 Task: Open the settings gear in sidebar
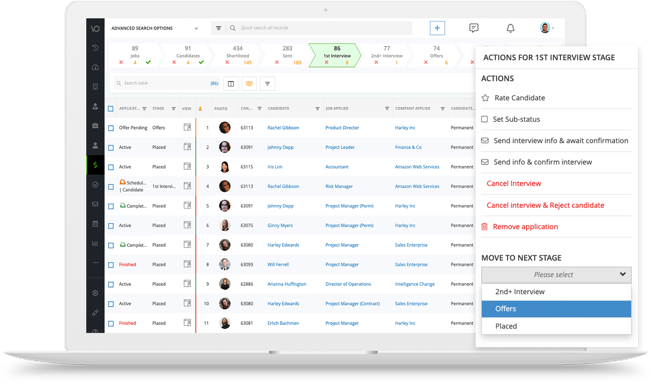coord(95,293)
